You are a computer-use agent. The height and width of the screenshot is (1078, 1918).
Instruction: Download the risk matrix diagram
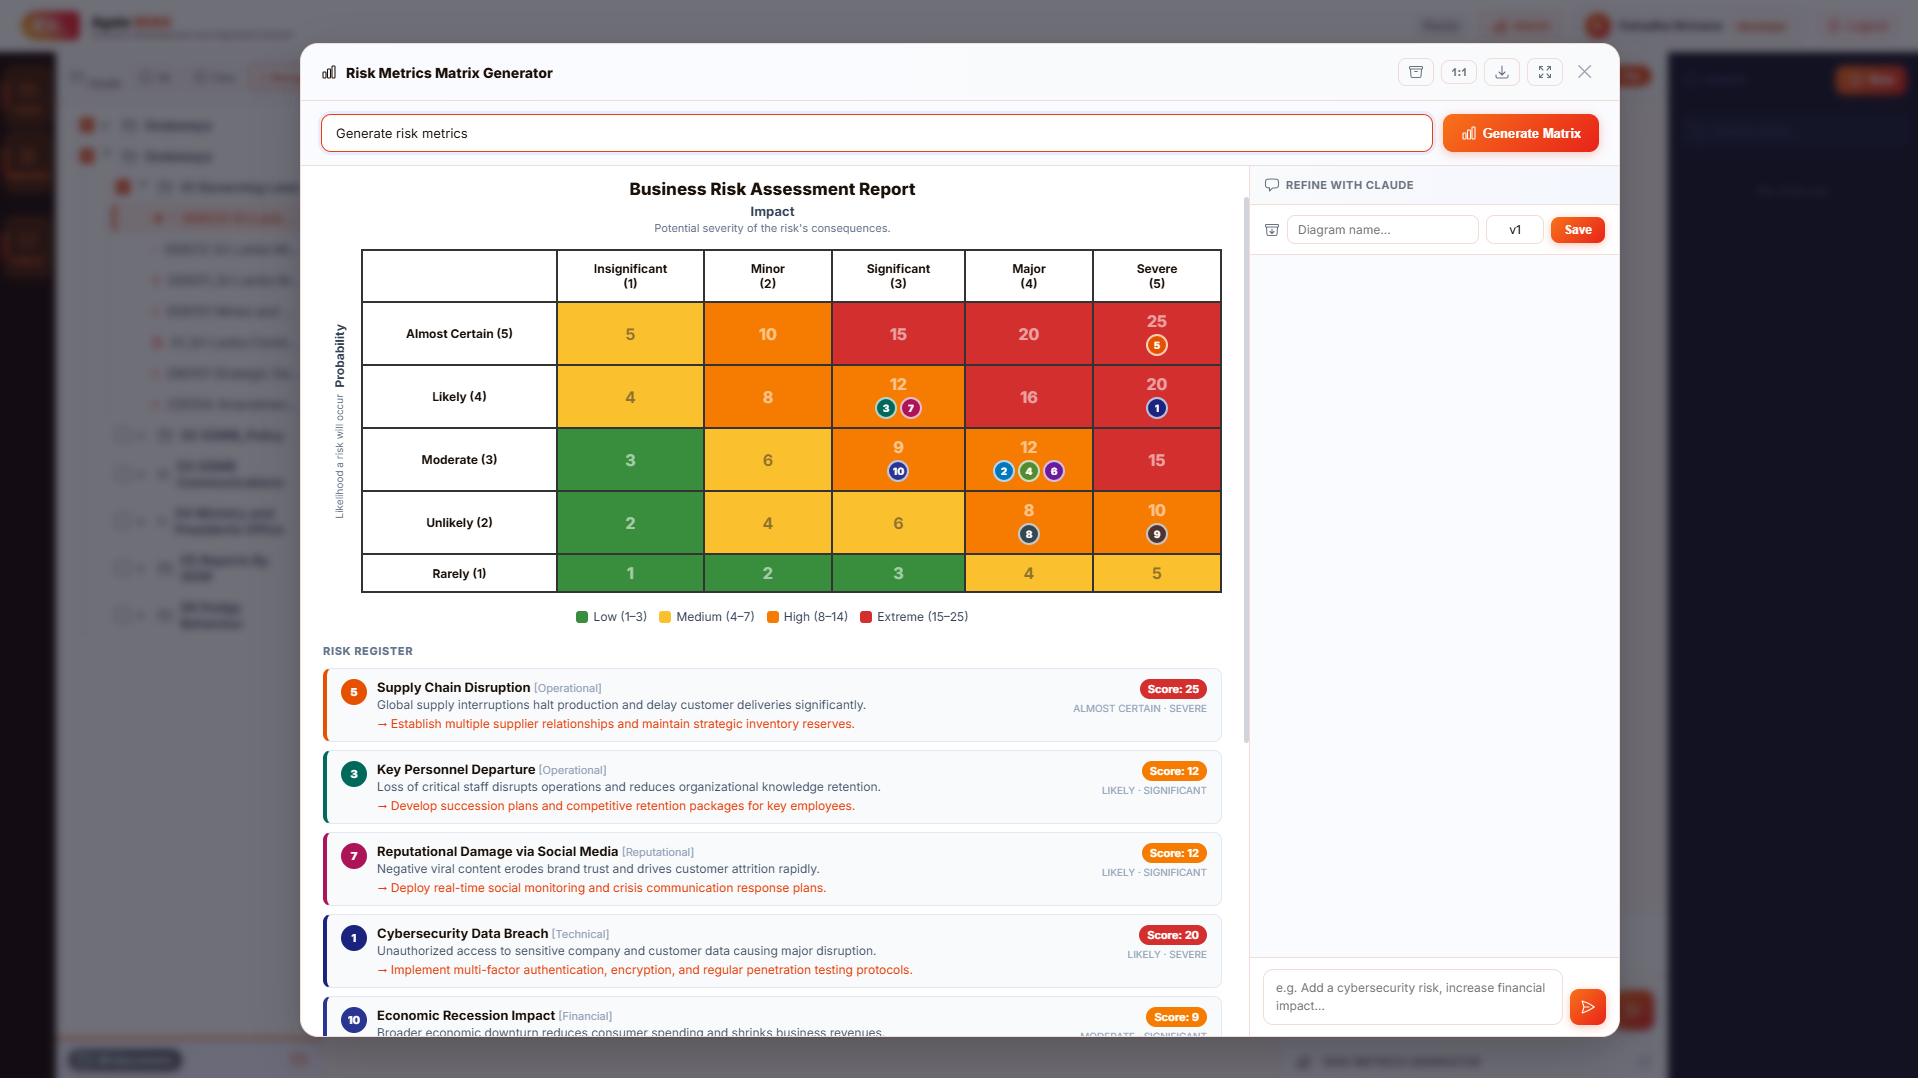[x=1502, y=72]
